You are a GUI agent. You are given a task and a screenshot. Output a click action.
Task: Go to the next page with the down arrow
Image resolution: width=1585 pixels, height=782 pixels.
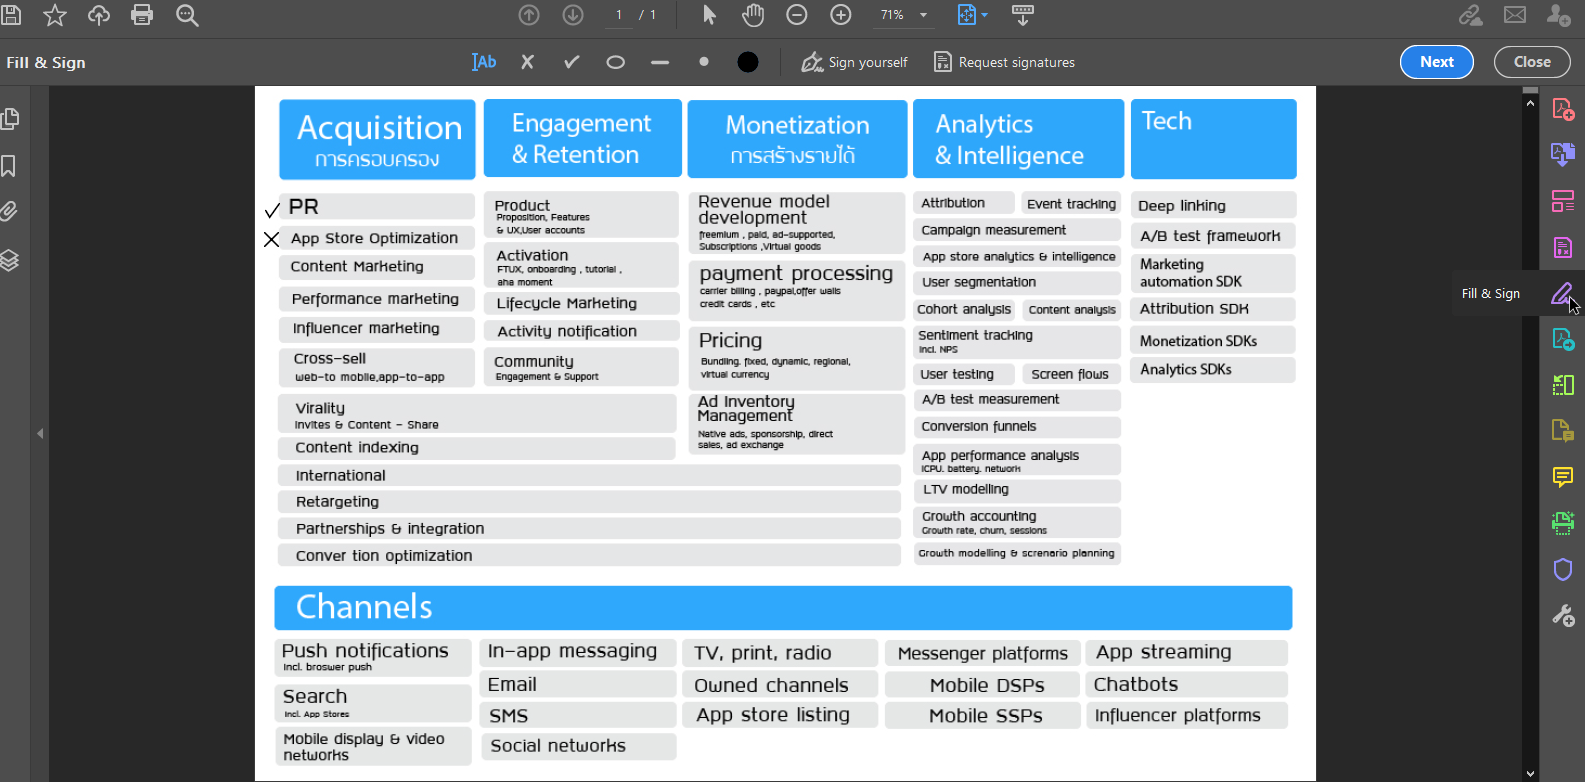(x=573, y=15)
